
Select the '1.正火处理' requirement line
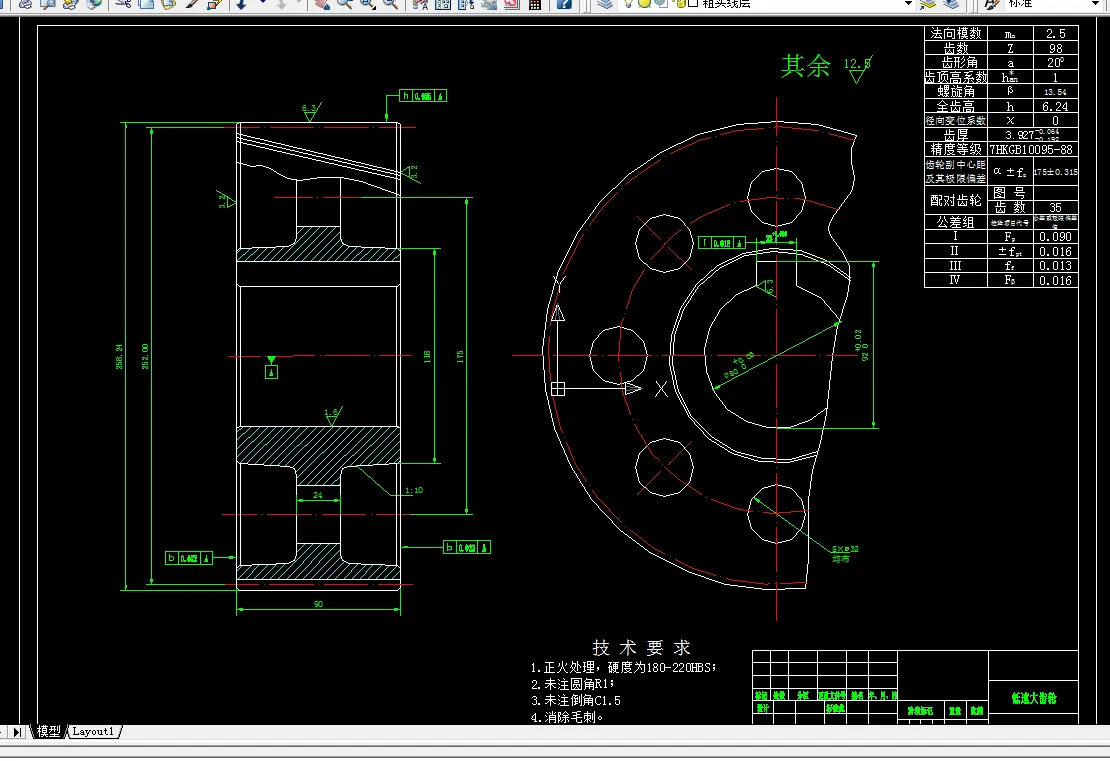pos(623,668)
